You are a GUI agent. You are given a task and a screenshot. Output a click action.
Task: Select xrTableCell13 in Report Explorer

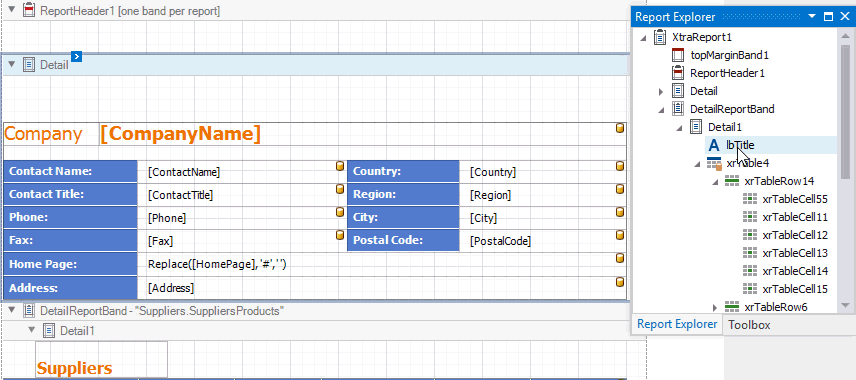pos(795,253)
